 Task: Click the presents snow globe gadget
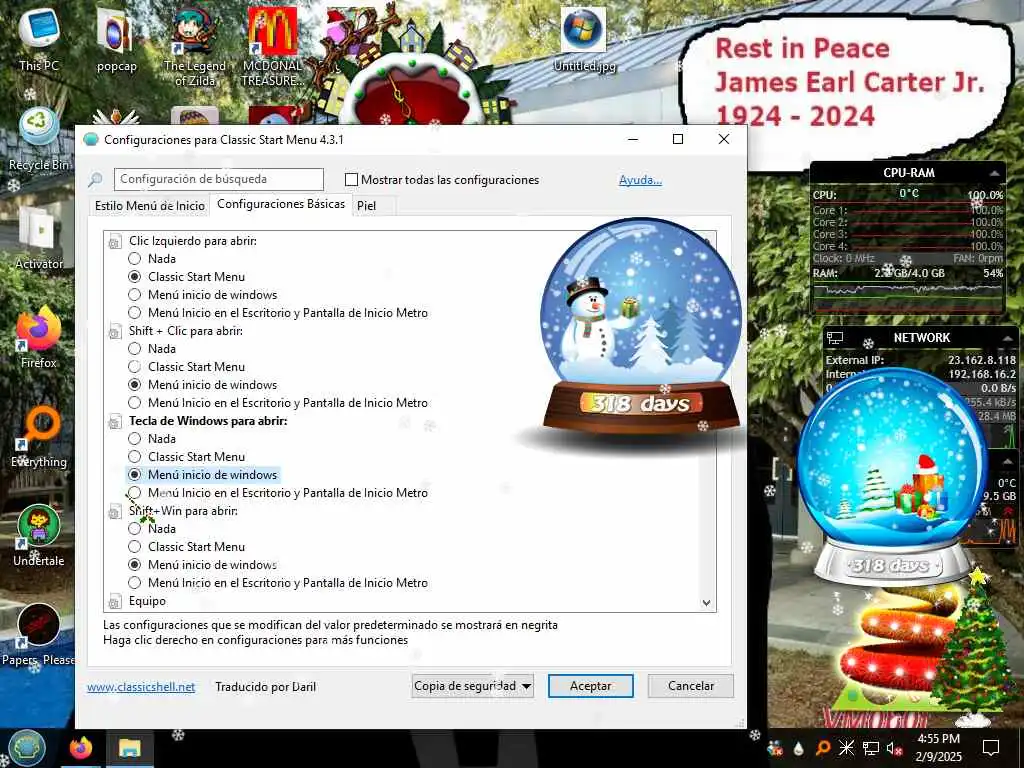tap(891, 475)
